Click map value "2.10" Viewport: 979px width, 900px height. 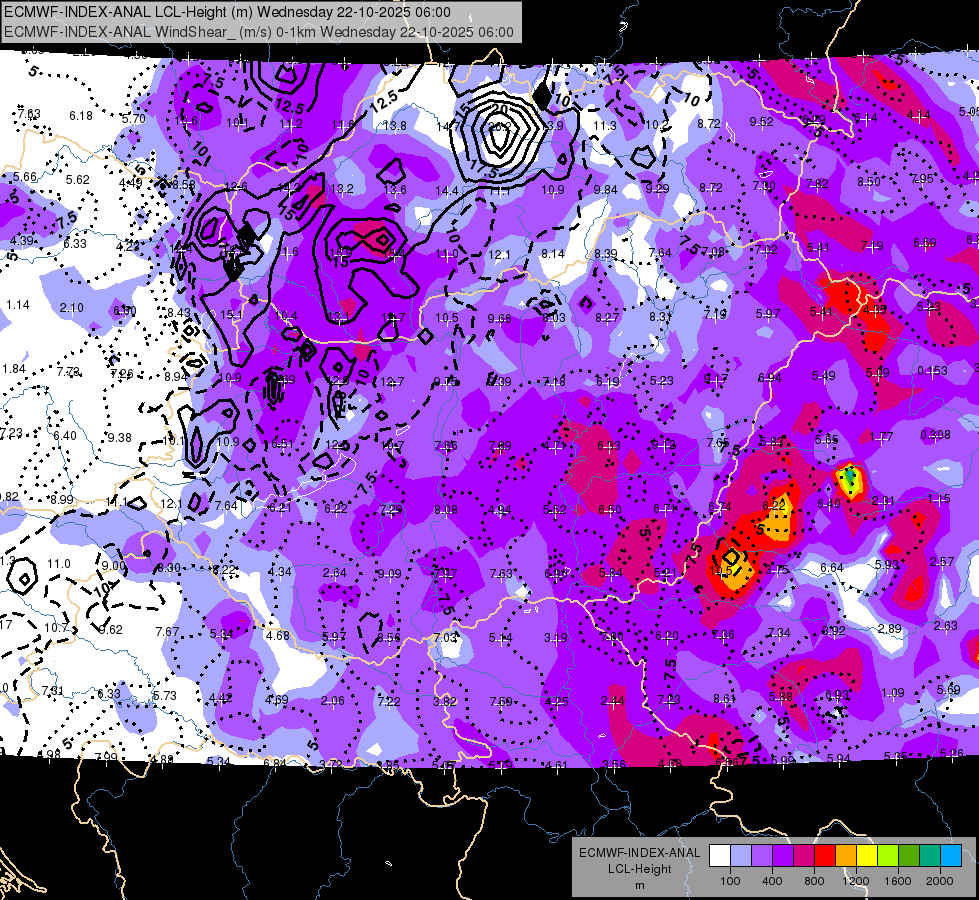point(72,307)
